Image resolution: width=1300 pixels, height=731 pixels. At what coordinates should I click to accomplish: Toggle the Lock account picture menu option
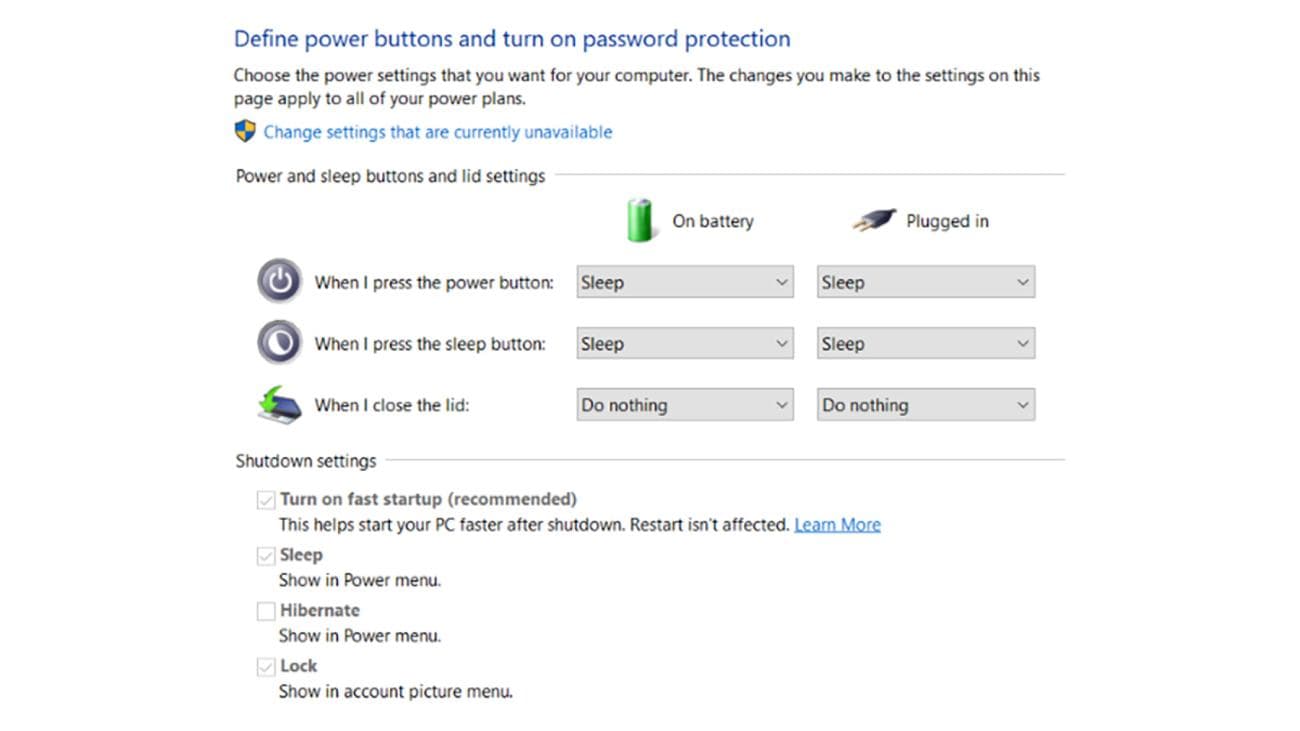pos(266,665)
